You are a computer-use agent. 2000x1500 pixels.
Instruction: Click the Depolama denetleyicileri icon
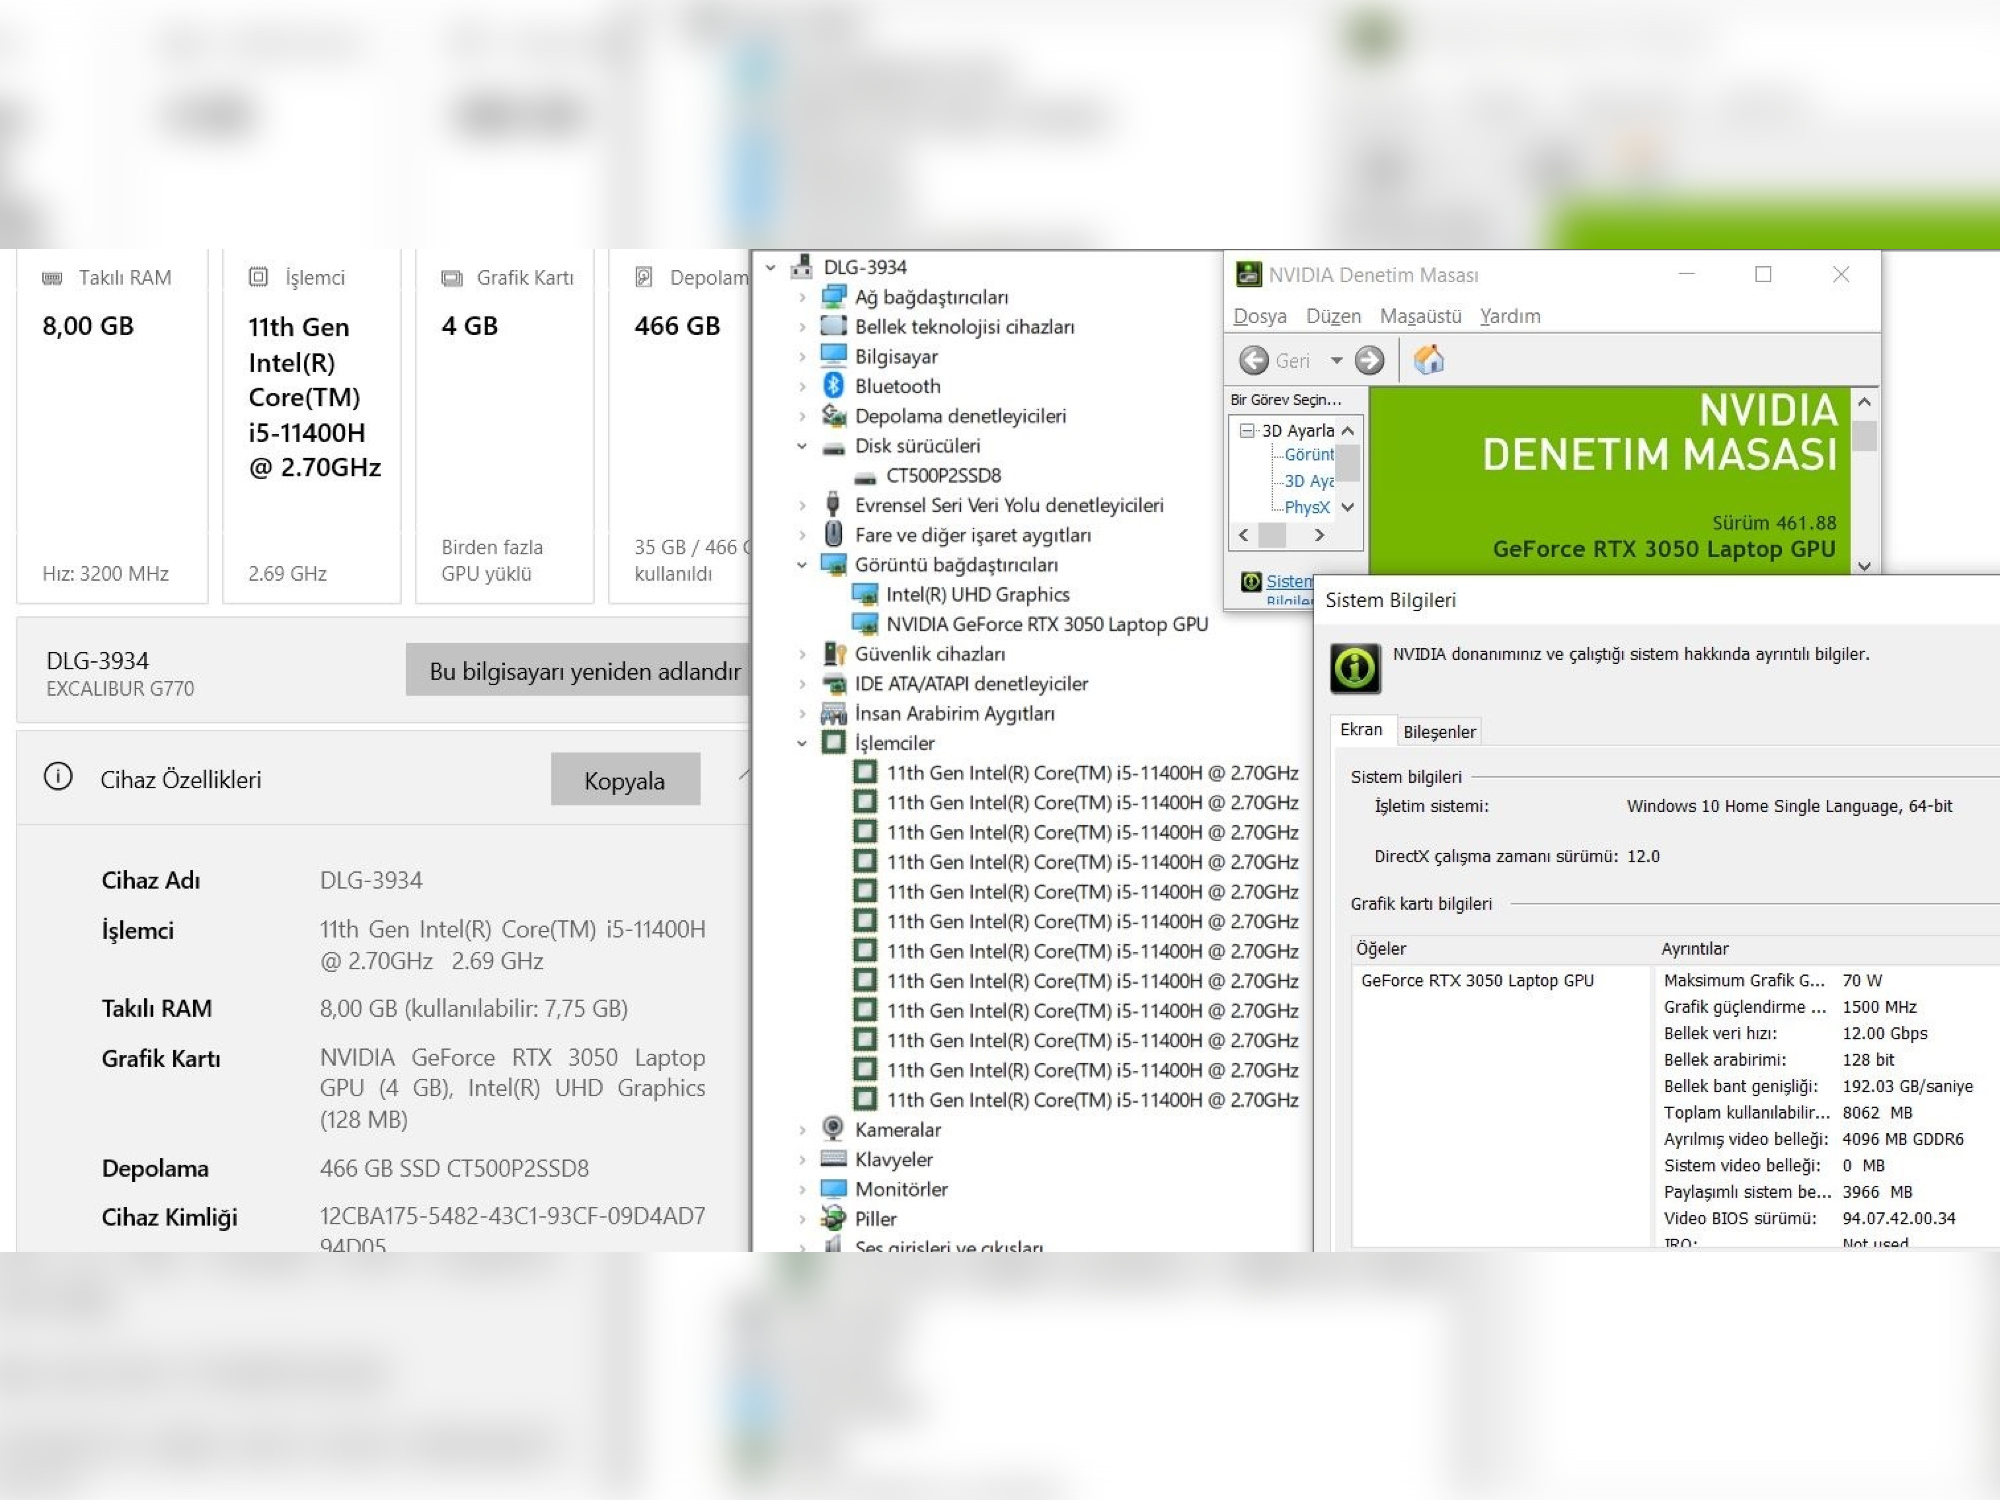point(833,415)
